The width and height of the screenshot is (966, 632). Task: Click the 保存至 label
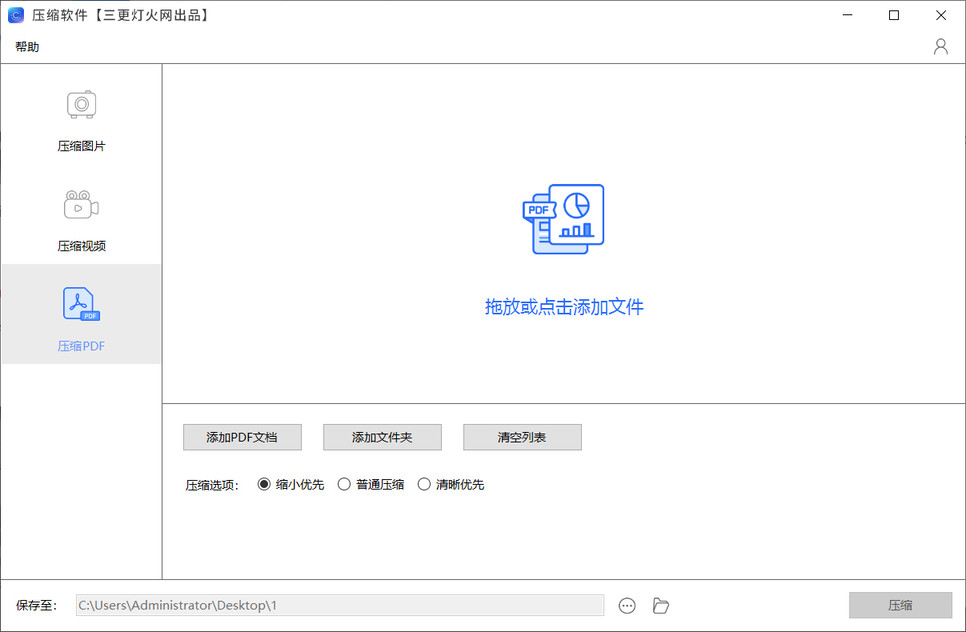coord(36,606)
